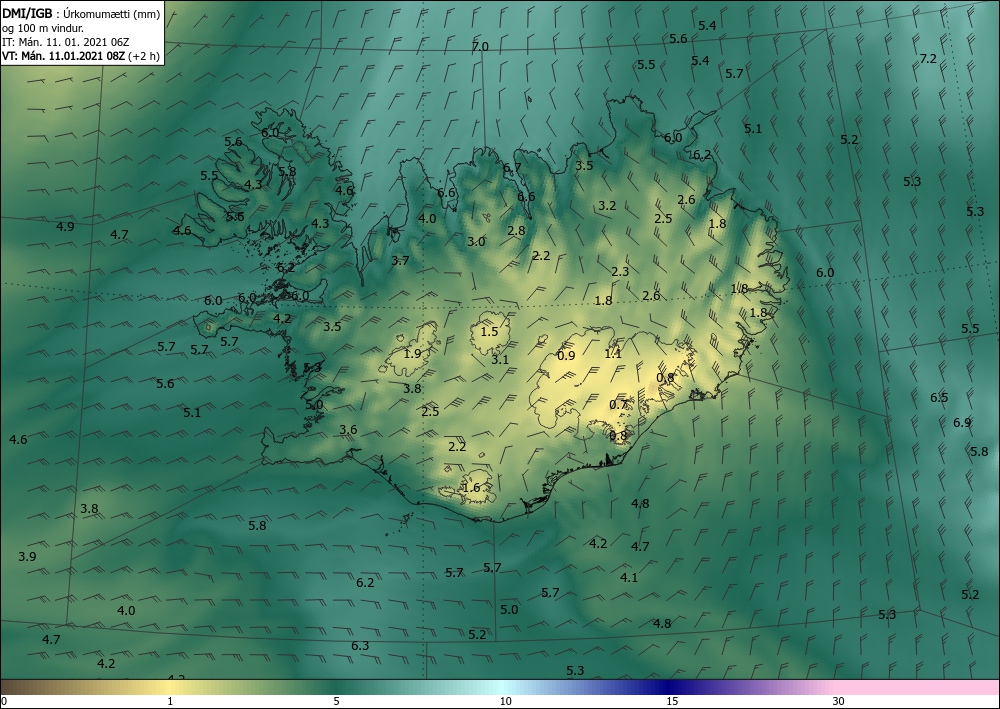Select the 3.7 value on the map
The image size is (1000, 709).
pyautogui.click(x=400, y=260)
